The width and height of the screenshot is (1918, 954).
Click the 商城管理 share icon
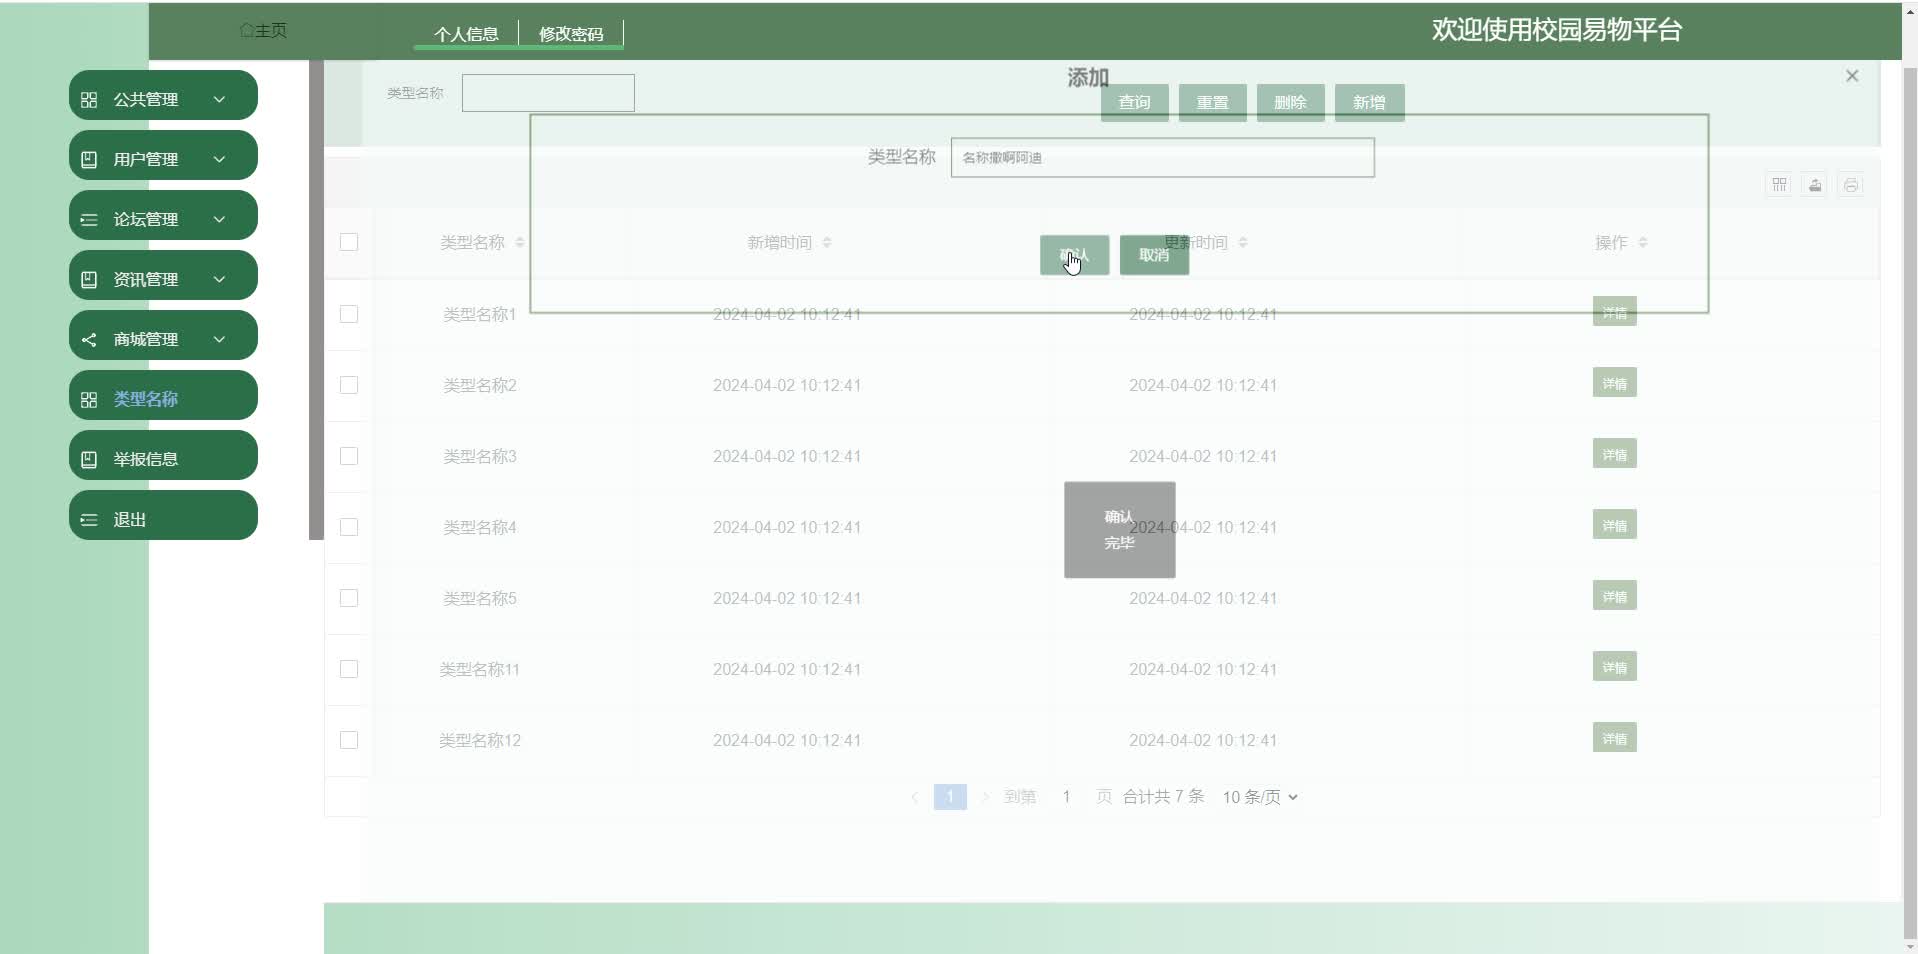(x=89, y=340)
